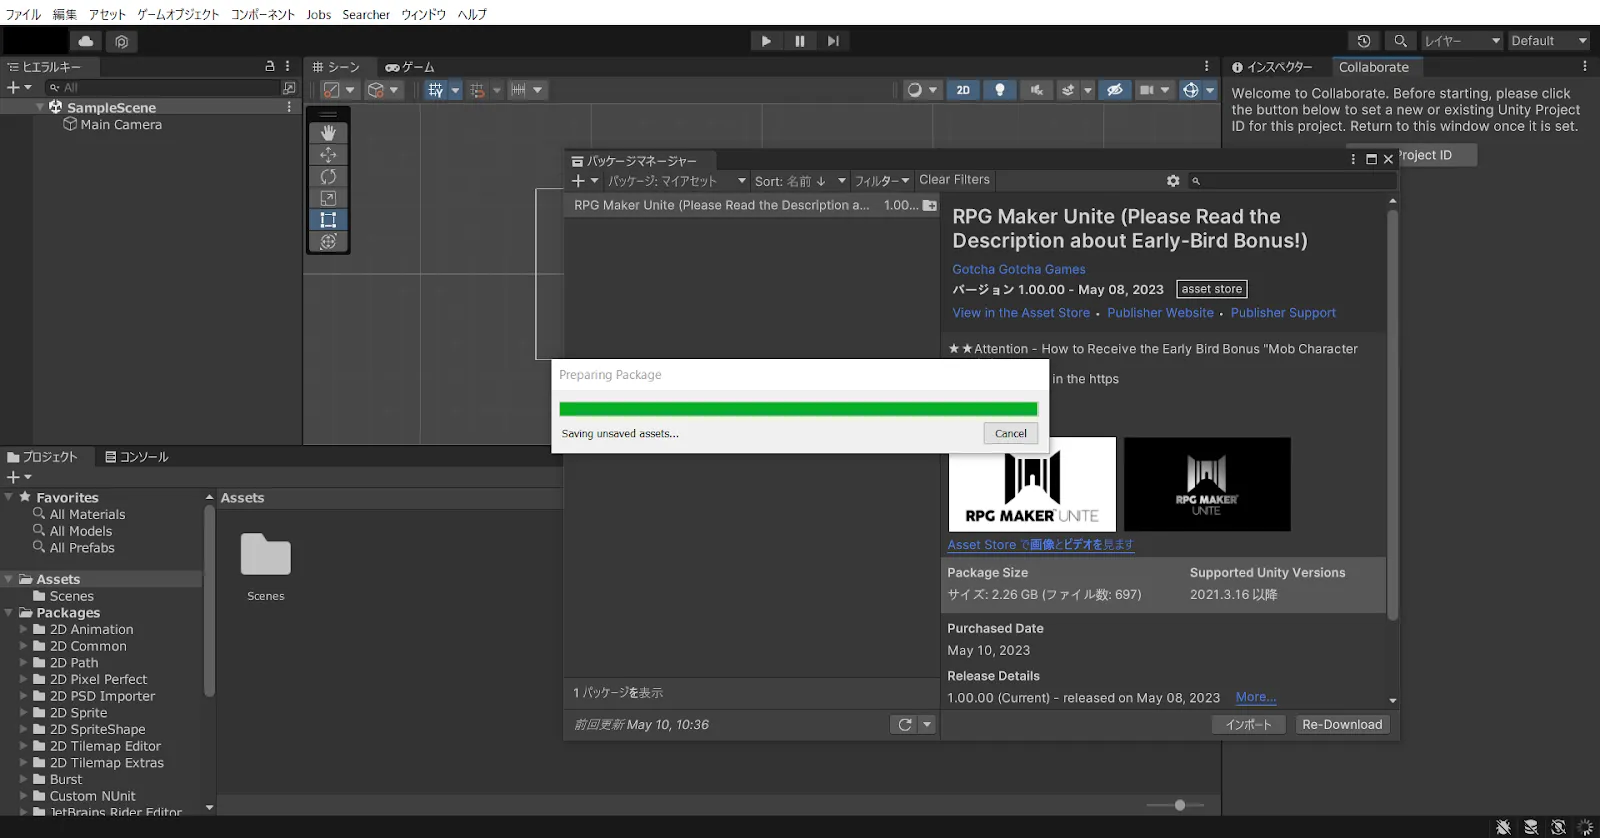Click Cancel in Preparing Package dialog

pyautogui.click(x=1010, y=434)
